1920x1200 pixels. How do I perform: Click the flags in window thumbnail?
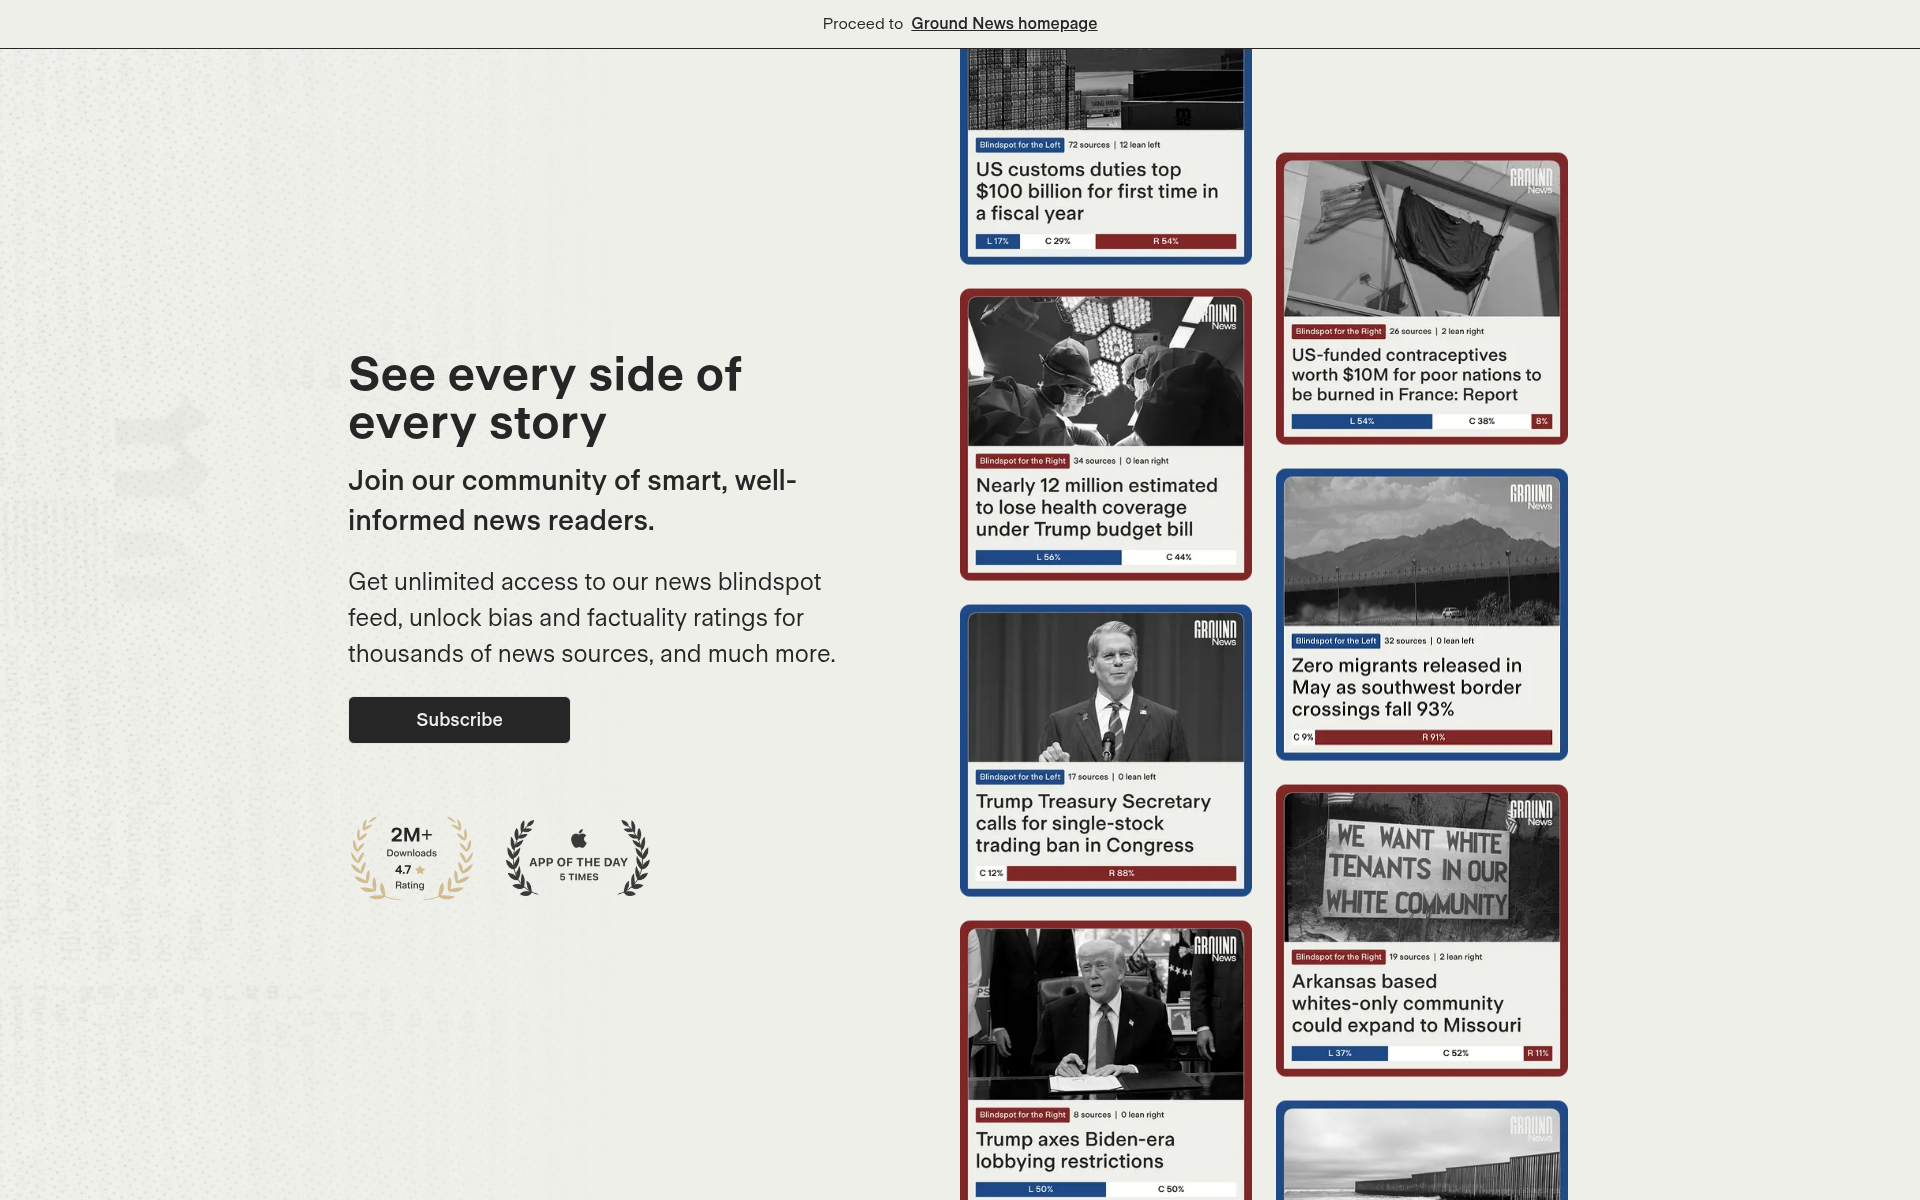(1422, 239)
